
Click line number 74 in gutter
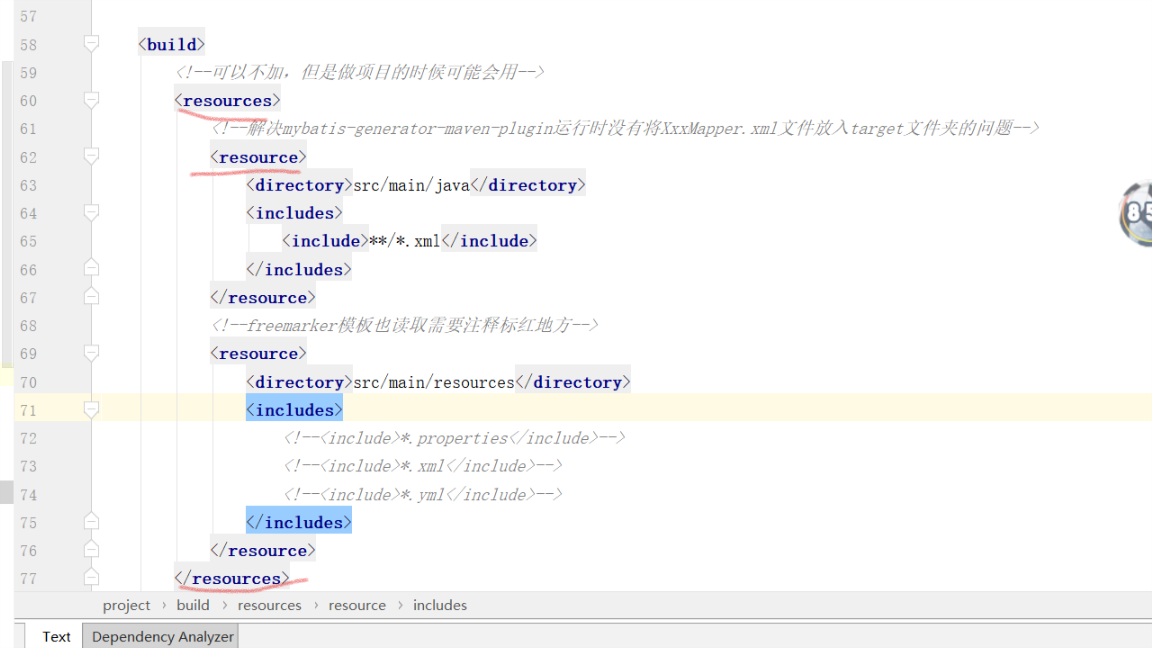29,494
